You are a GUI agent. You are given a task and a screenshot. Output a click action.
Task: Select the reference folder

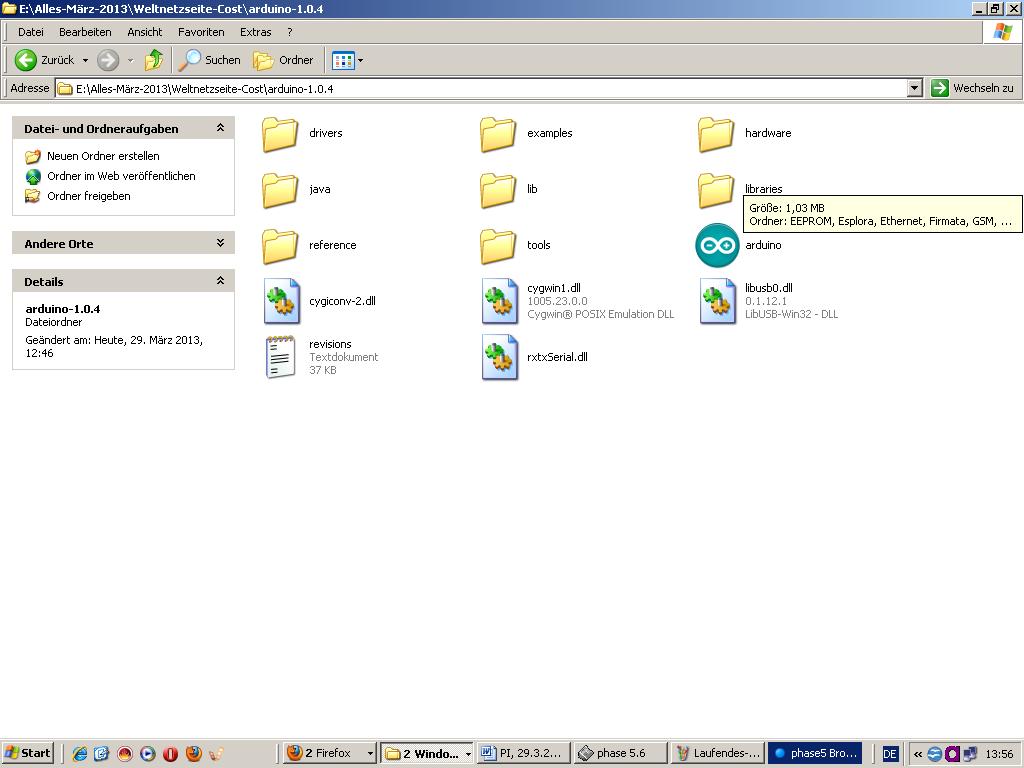point(309,246)
